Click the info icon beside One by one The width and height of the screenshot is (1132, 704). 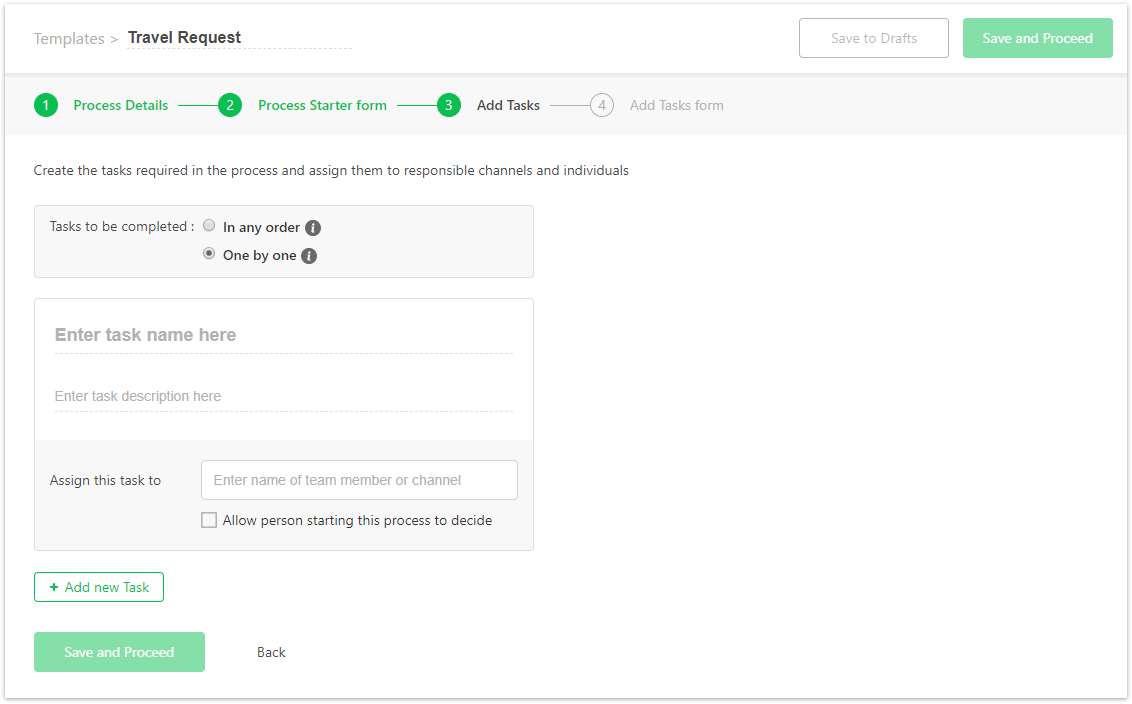(309, 256)
